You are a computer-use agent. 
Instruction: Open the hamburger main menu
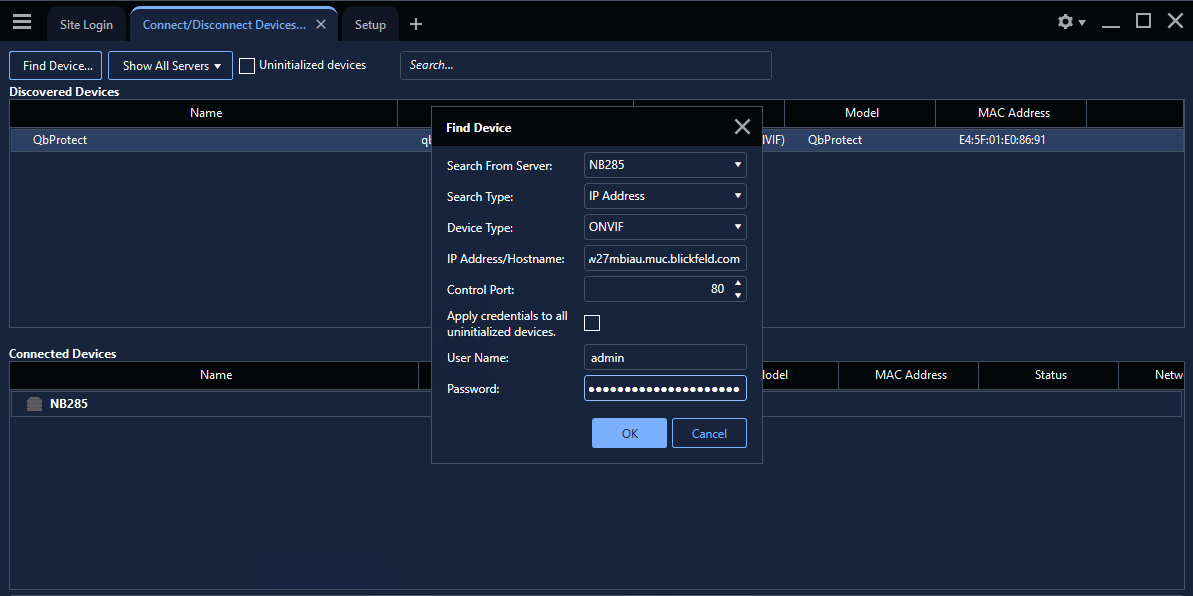[22, 22]
